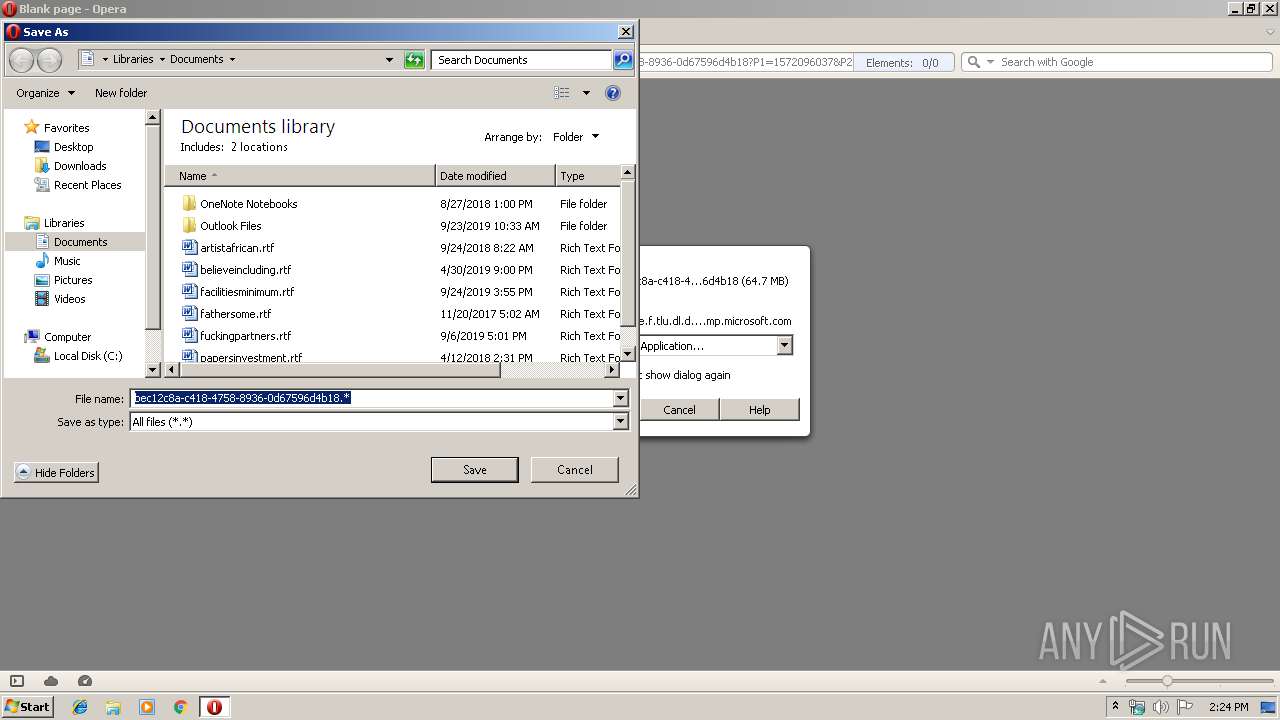Select the facilitiesminimum.rtf file

247,292
